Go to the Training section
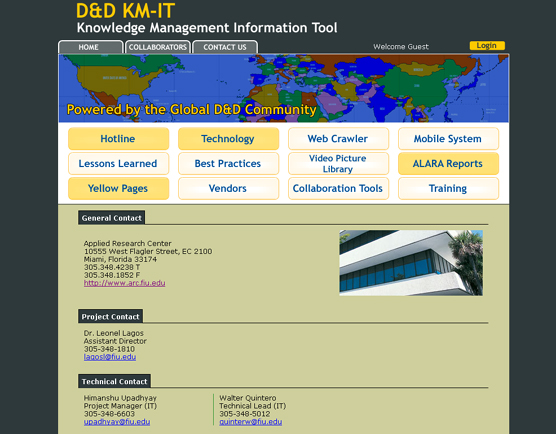 click(x=448, y=188)
